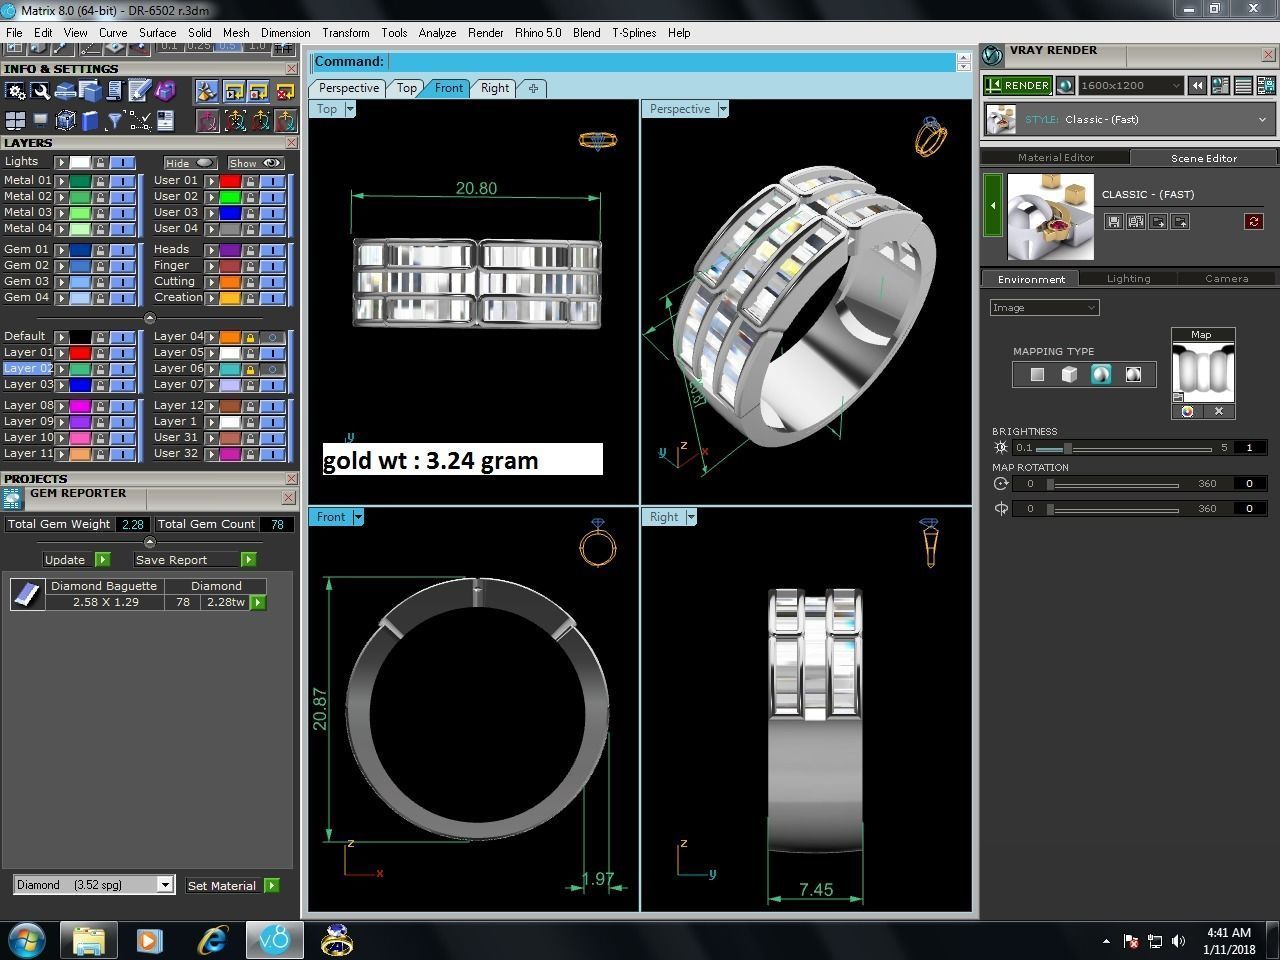Click Update in Gem Reporter
This screenshot has width=1280, height=960.
tap(77, 560)
